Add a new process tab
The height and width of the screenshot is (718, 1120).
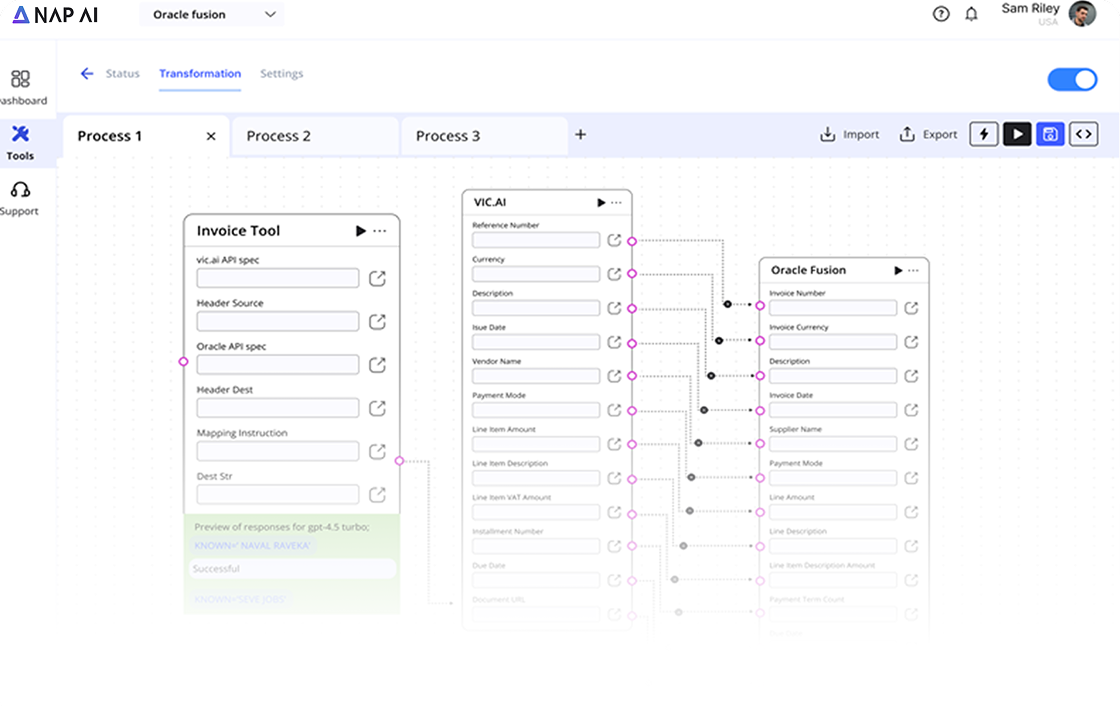tap(581, 134)
